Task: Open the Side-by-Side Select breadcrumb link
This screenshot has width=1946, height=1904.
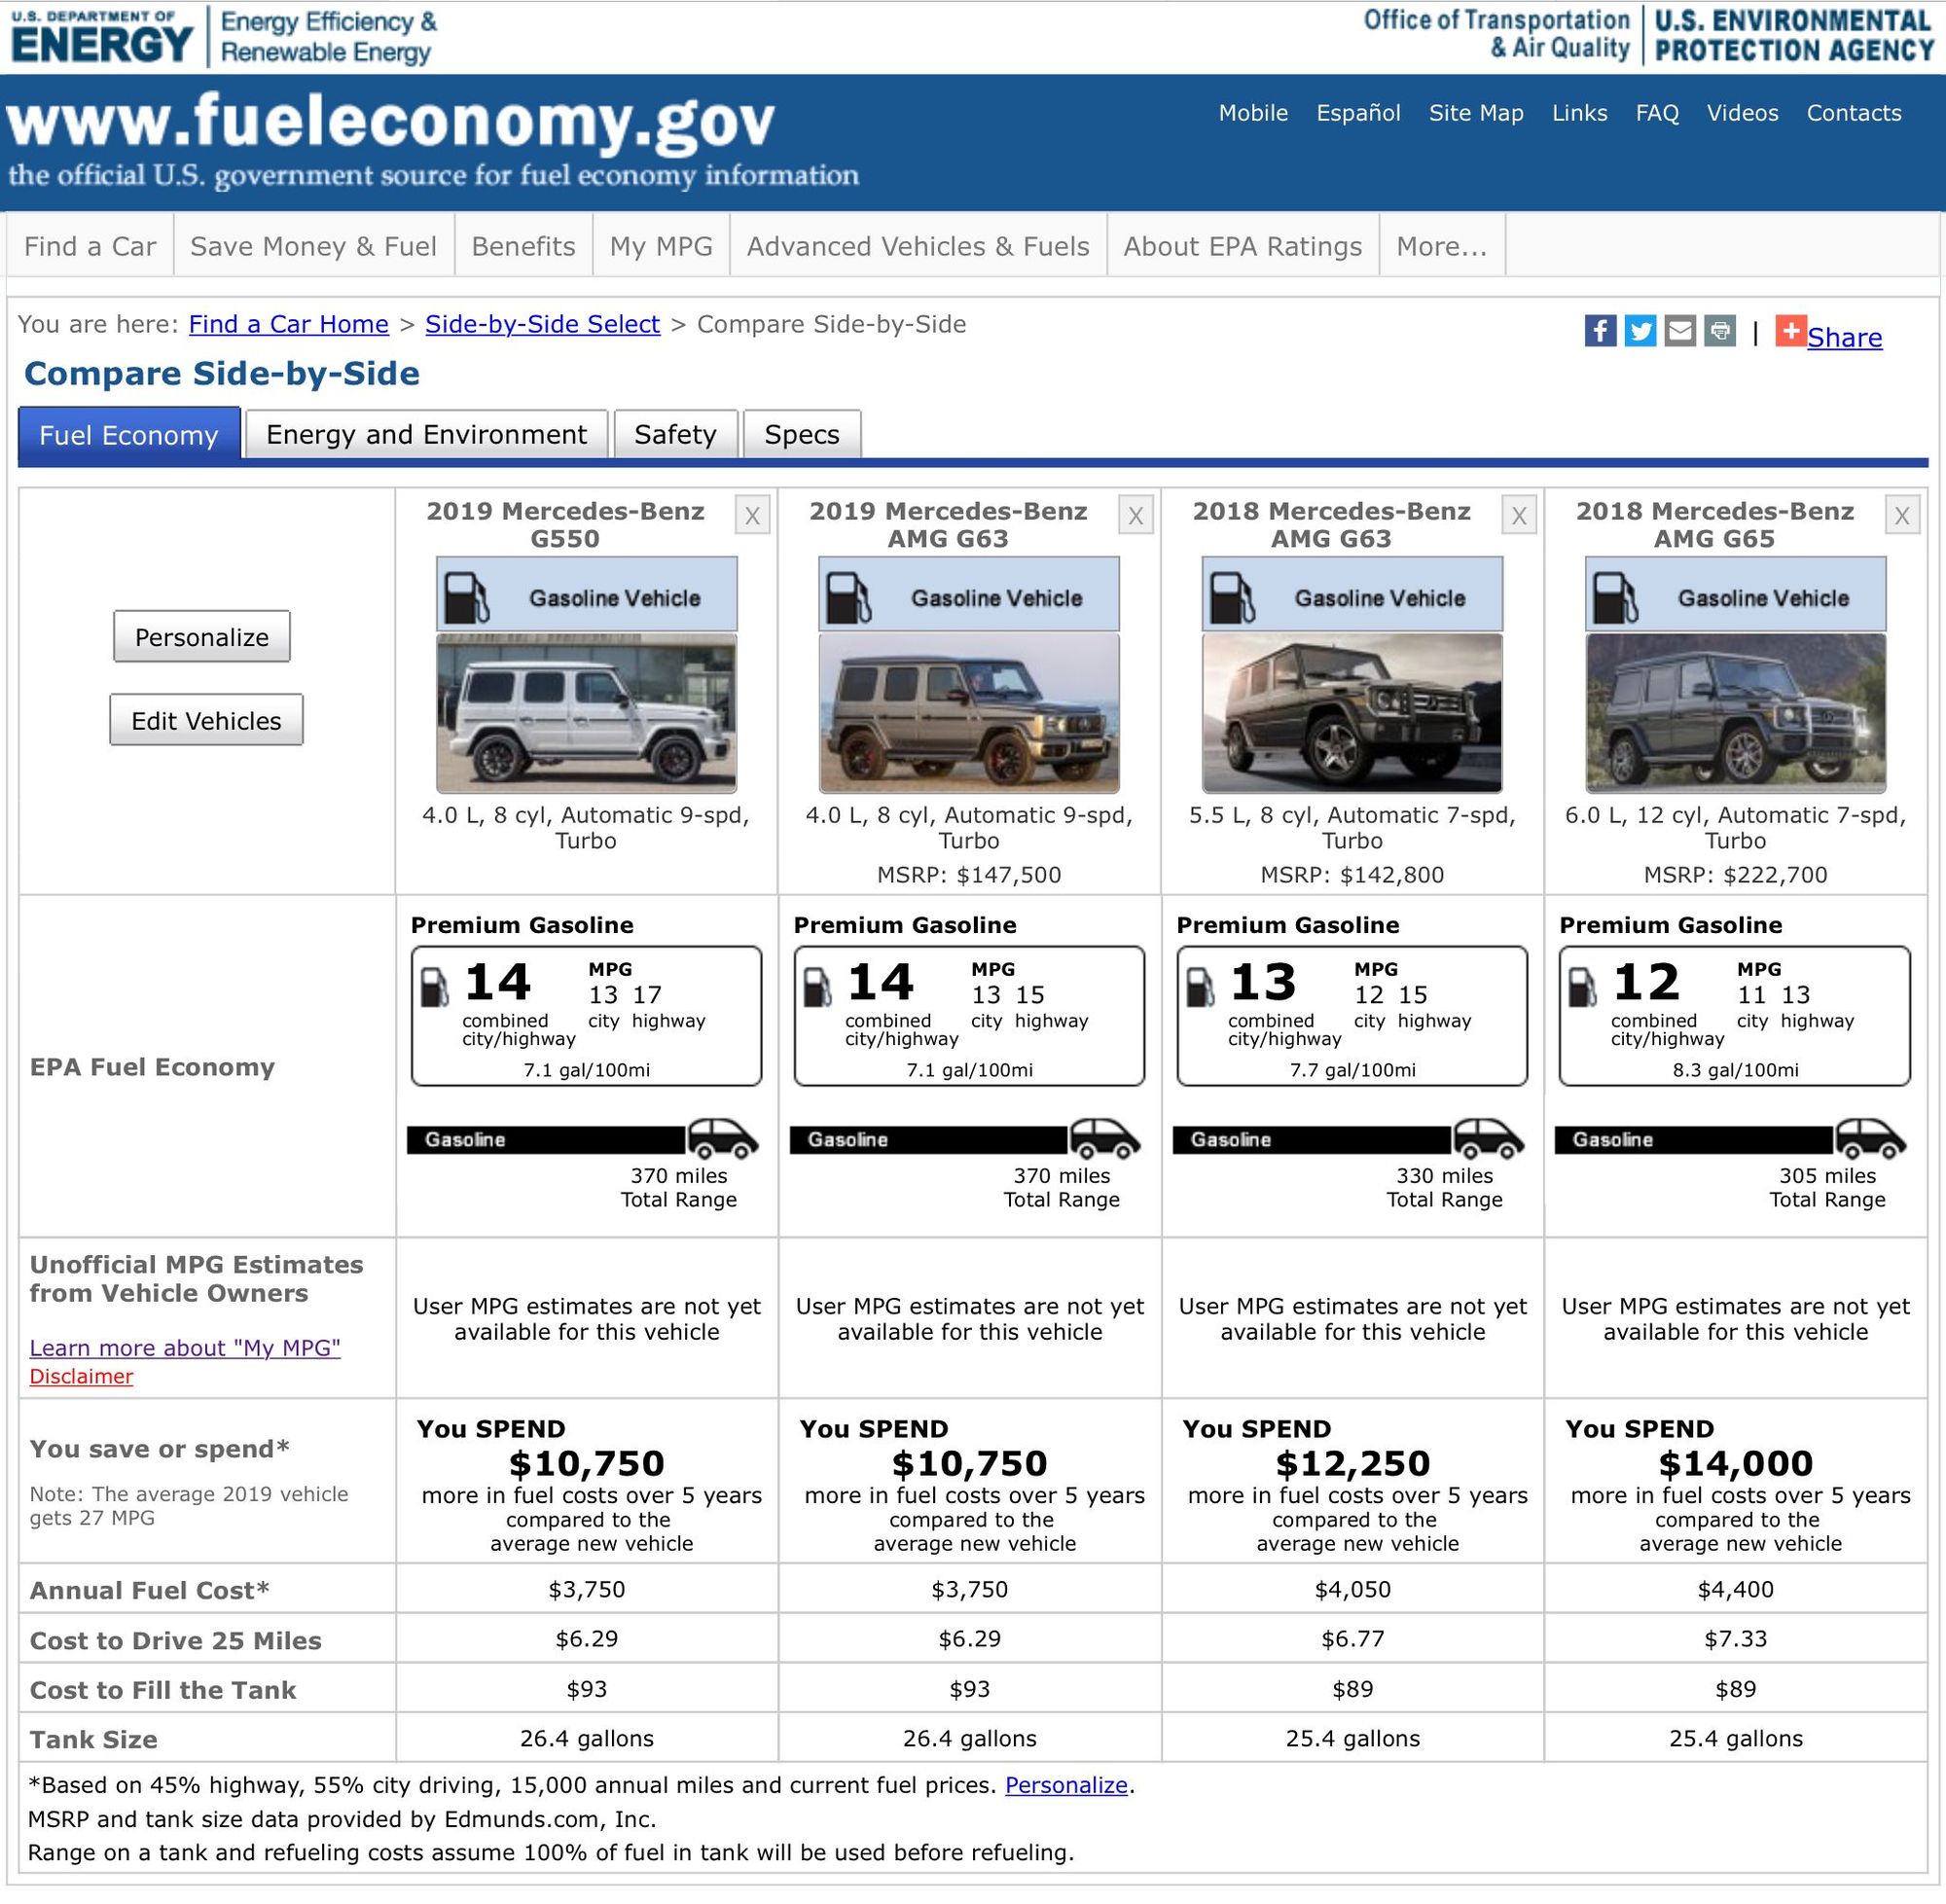Action: point(542,324)
